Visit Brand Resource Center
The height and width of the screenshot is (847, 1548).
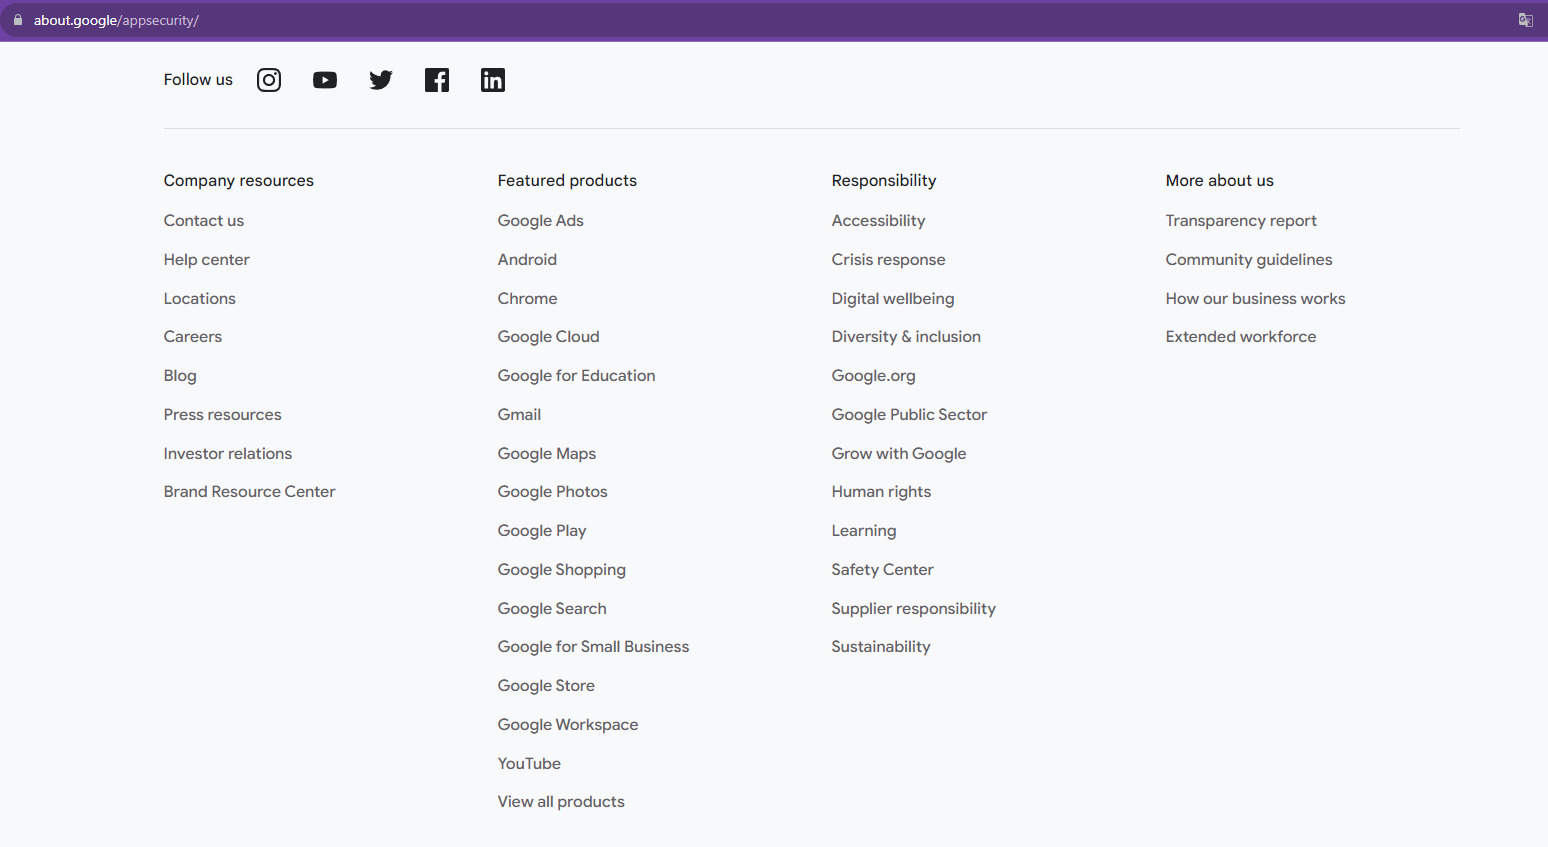[250, 492]
